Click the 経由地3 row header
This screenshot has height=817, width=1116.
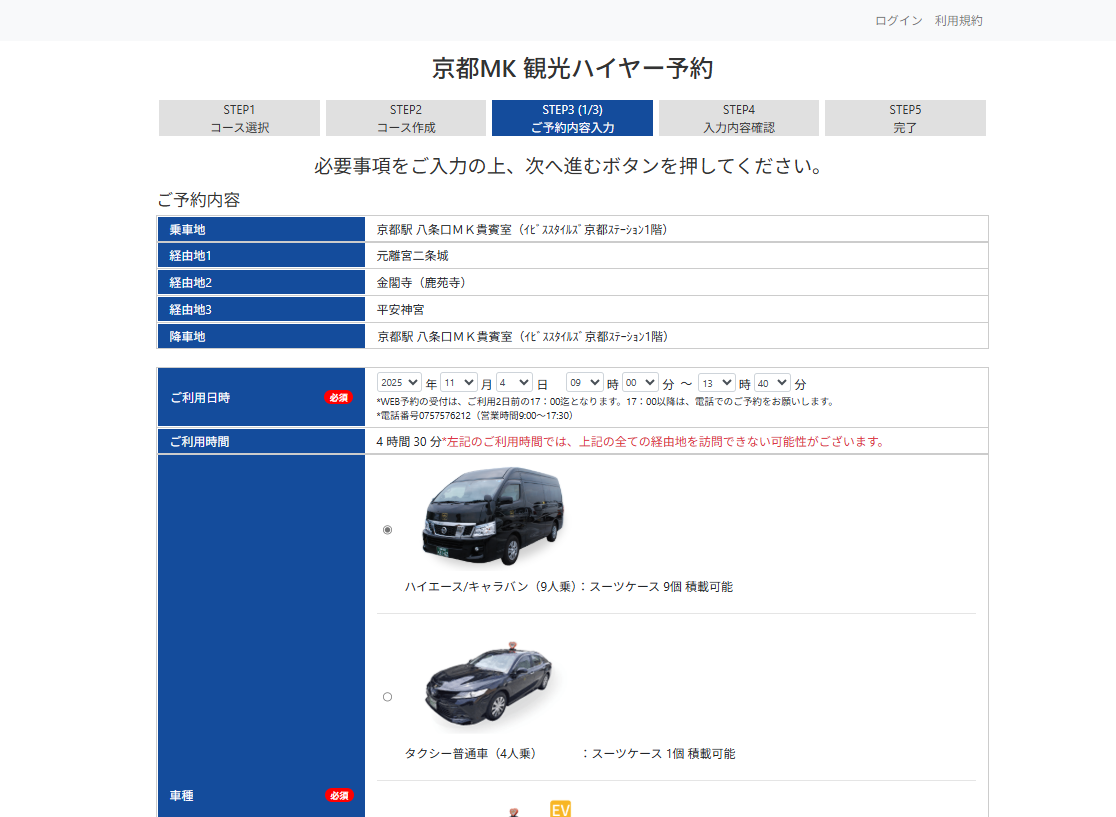tap(261, 310)
